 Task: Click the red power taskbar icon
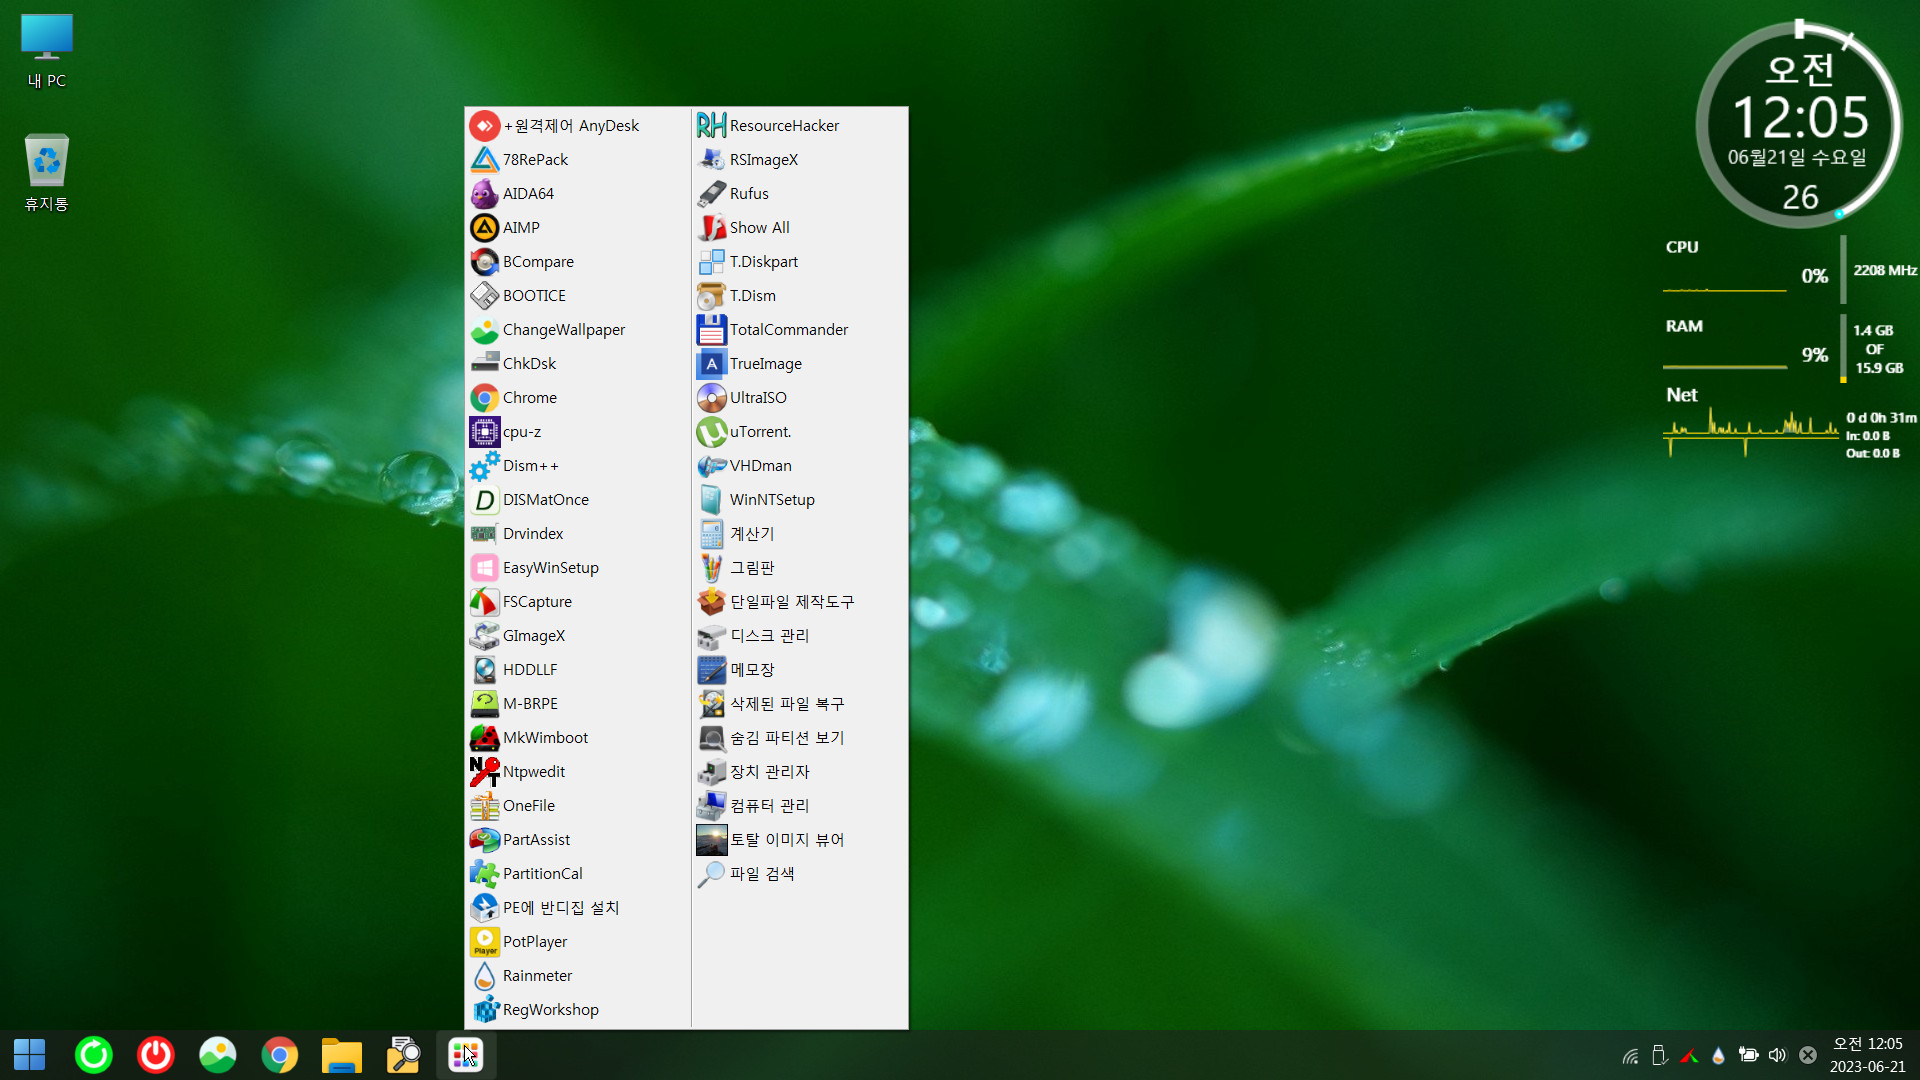click(x=156, y=1055)
